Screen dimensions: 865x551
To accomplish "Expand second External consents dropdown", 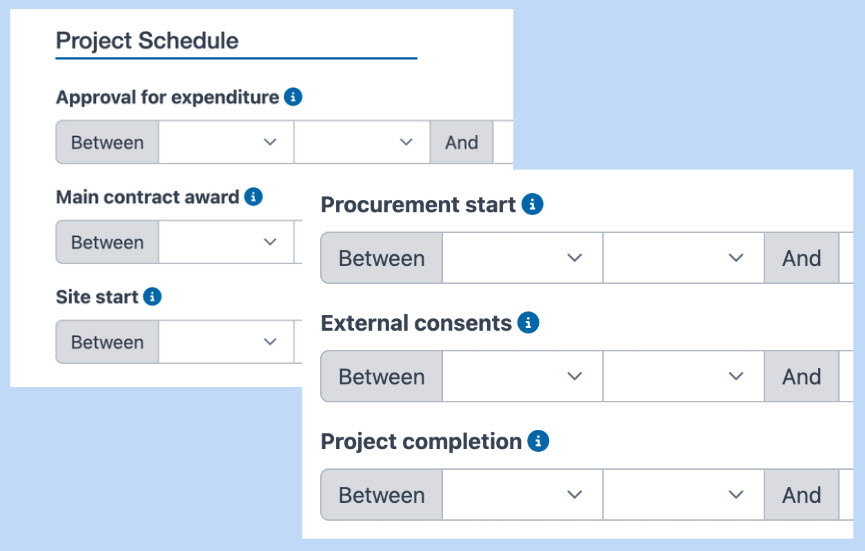I will [x=684, y=377].
